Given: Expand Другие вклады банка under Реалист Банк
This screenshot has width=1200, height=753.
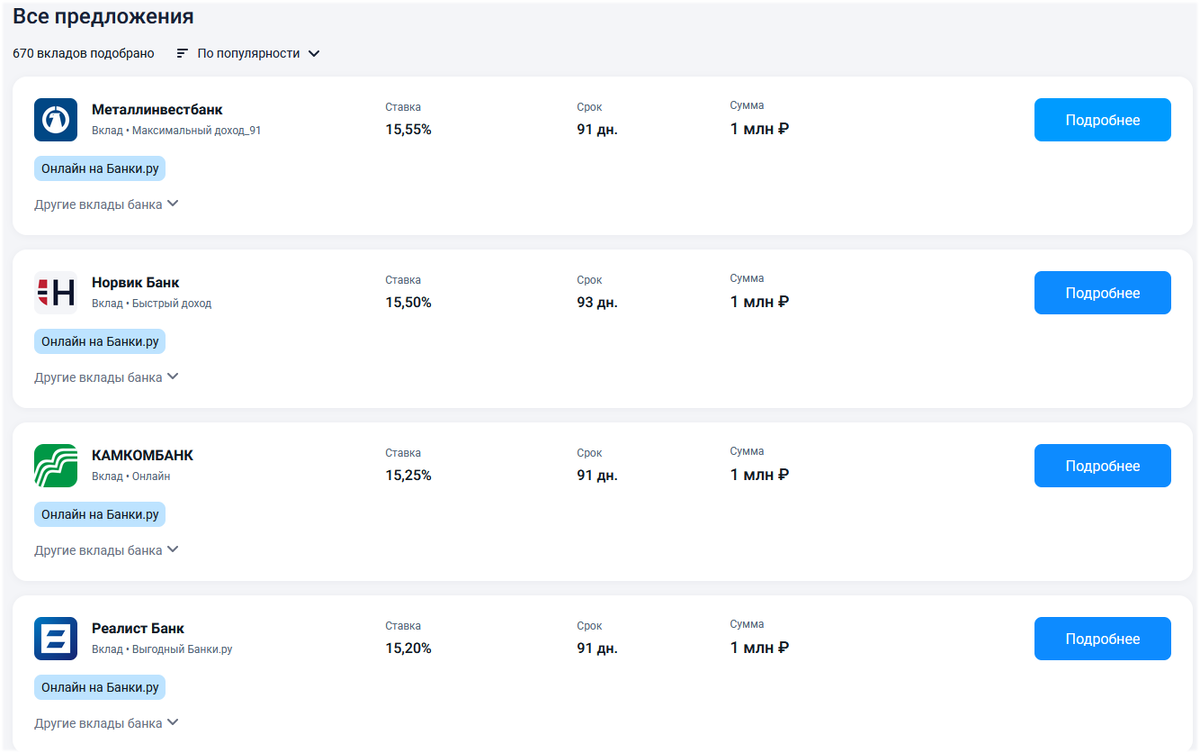Looking at the screenshot, I should (106, 723).
